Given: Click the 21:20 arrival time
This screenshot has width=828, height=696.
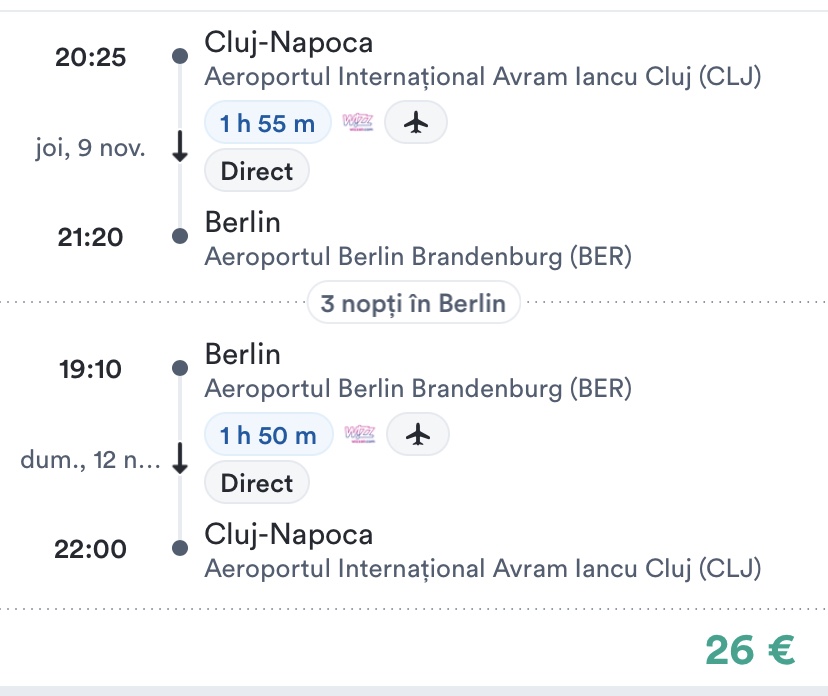Looking at the screenshot, I should pyautogui.click(x=90, y=237).
